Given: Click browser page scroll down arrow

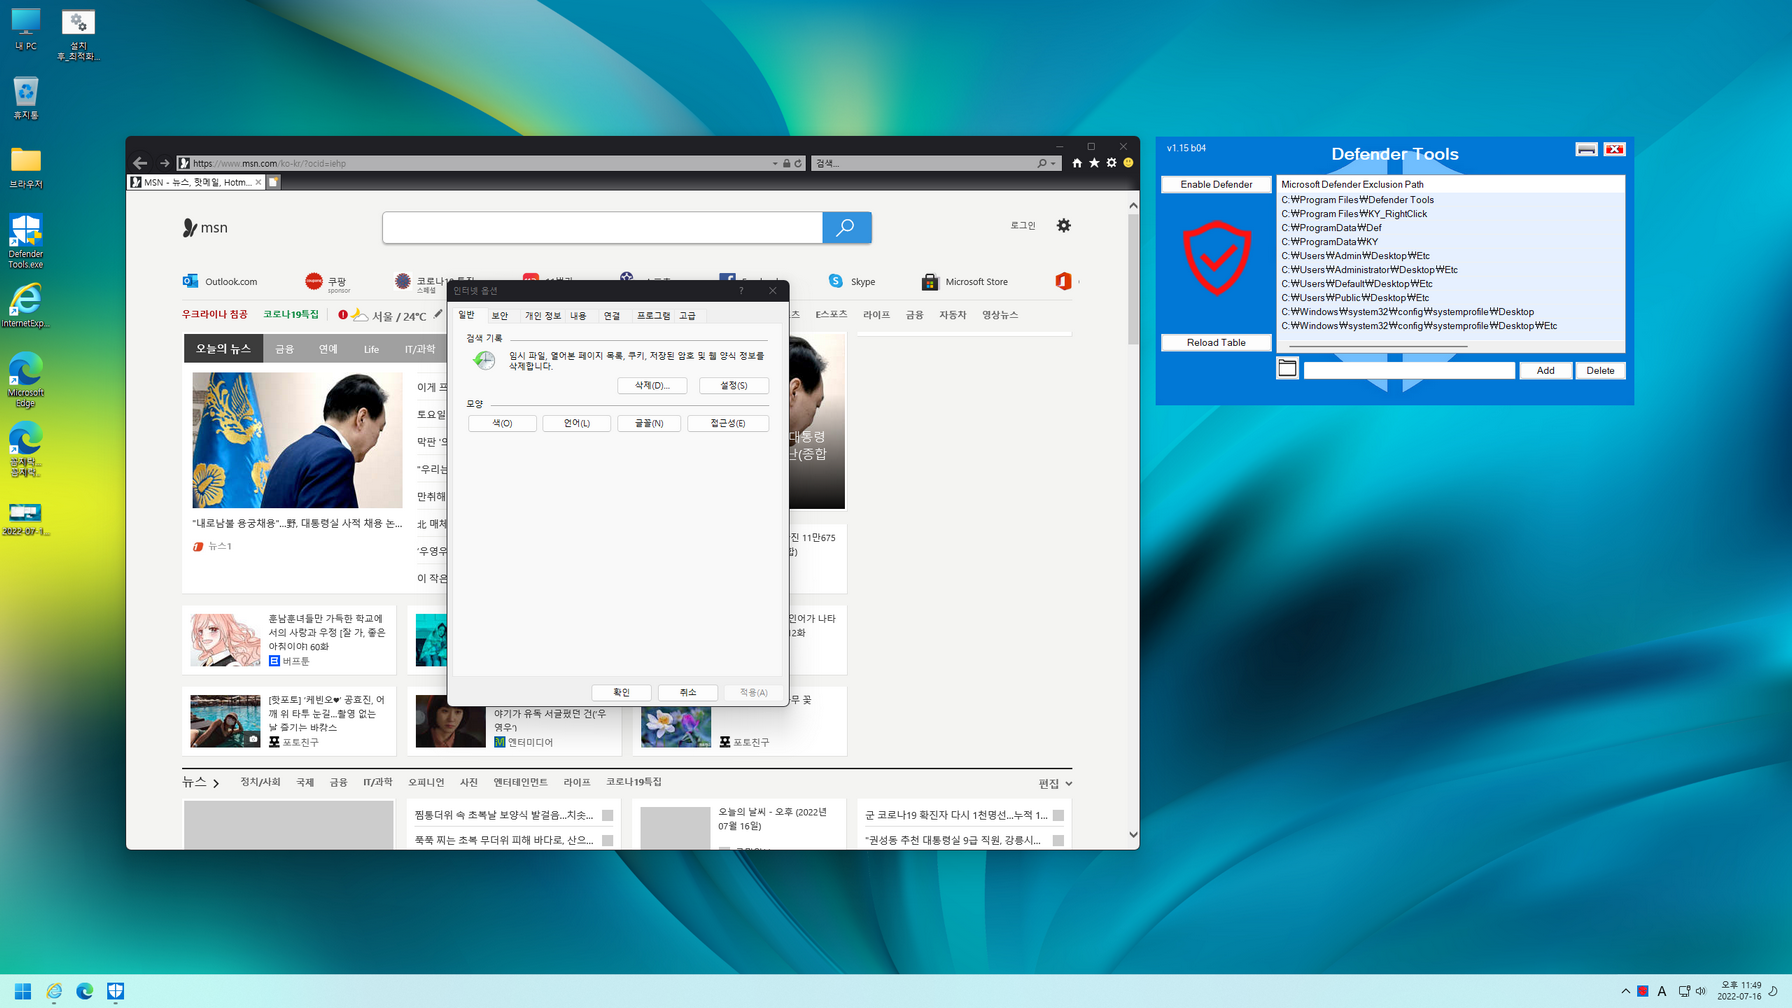Looking at the screenshot, I should pos(1133,835).
